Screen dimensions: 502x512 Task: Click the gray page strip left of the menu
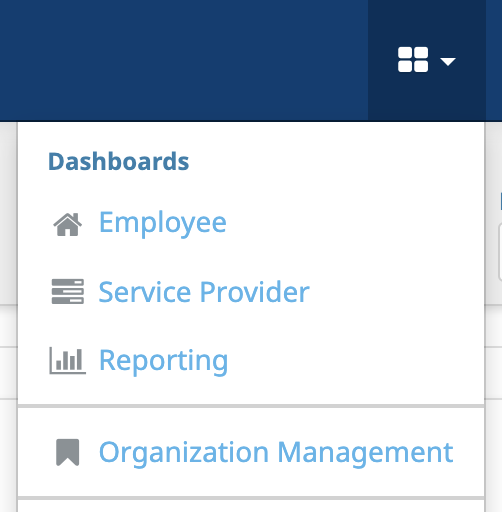pyautogui.click(x=8, y=213)
